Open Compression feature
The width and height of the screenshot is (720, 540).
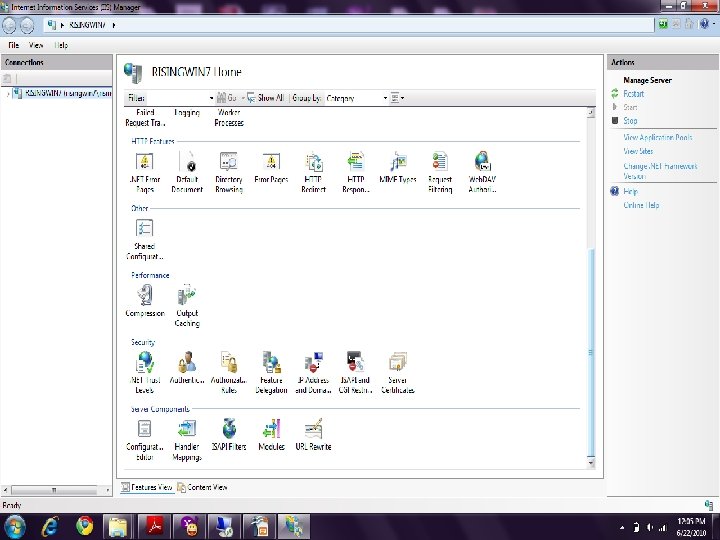click(x=145, y=301)
